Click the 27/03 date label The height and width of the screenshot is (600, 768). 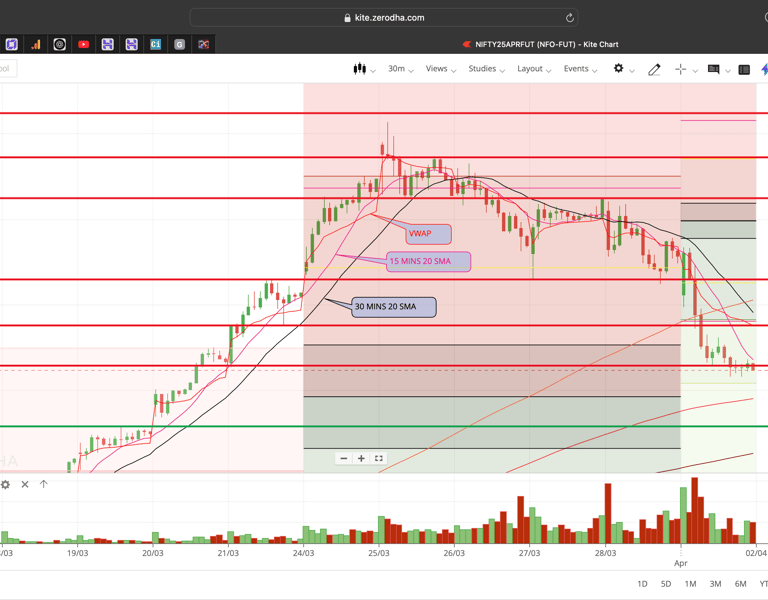click(529, 553)
